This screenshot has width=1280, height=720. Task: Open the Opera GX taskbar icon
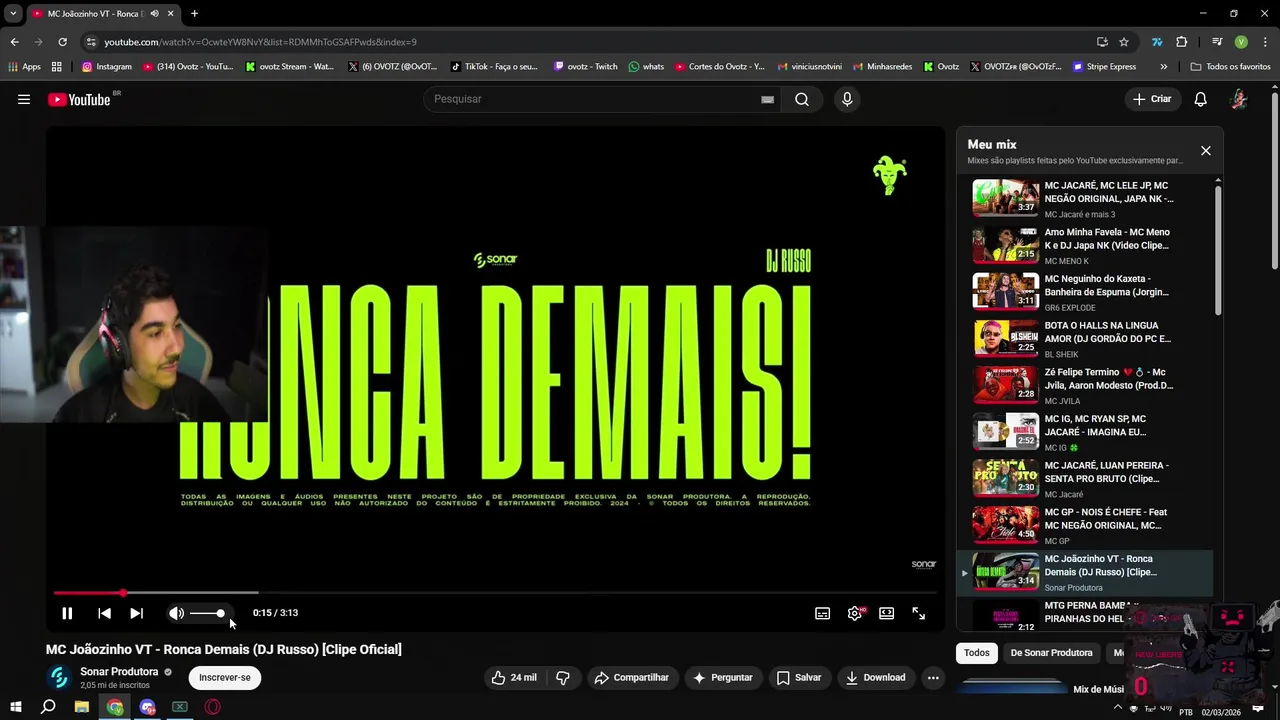click(x=212, y=707)
